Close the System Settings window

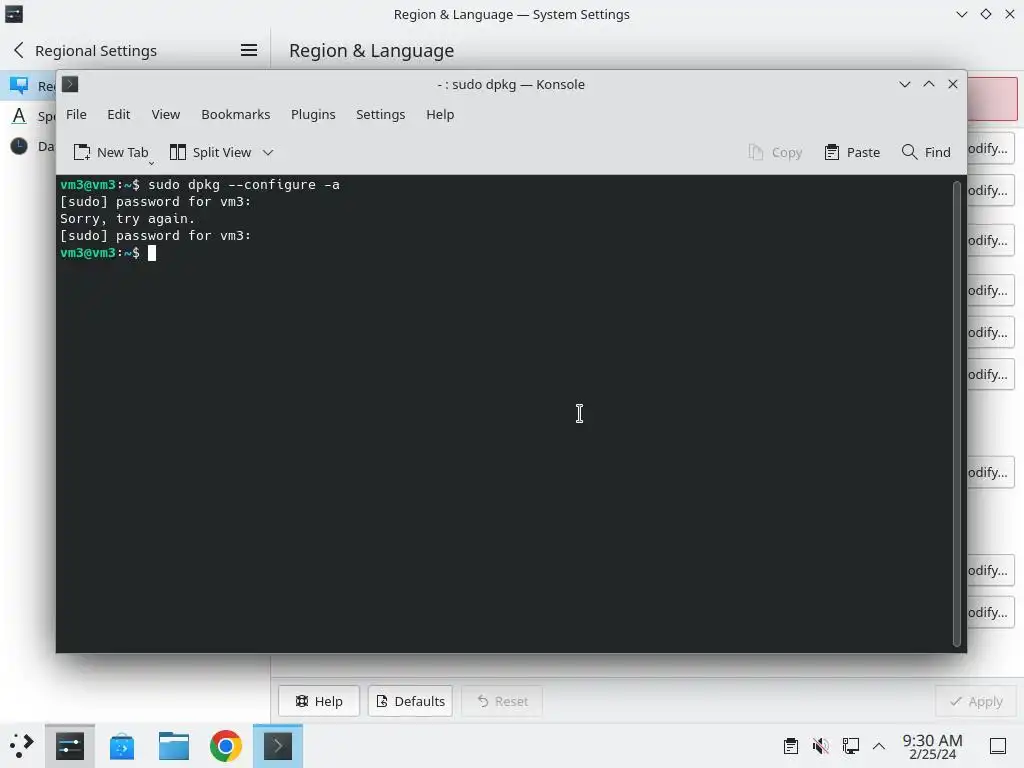pos(1010,14)
